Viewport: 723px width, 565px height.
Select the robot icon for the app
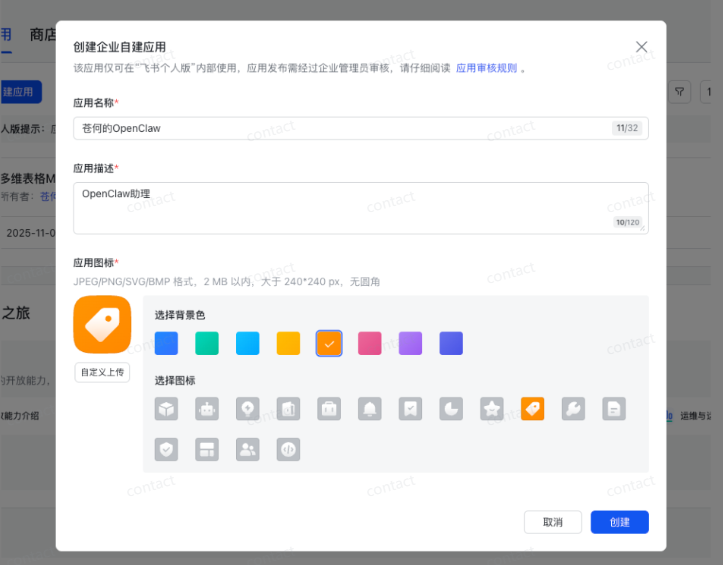click(207, 409)
